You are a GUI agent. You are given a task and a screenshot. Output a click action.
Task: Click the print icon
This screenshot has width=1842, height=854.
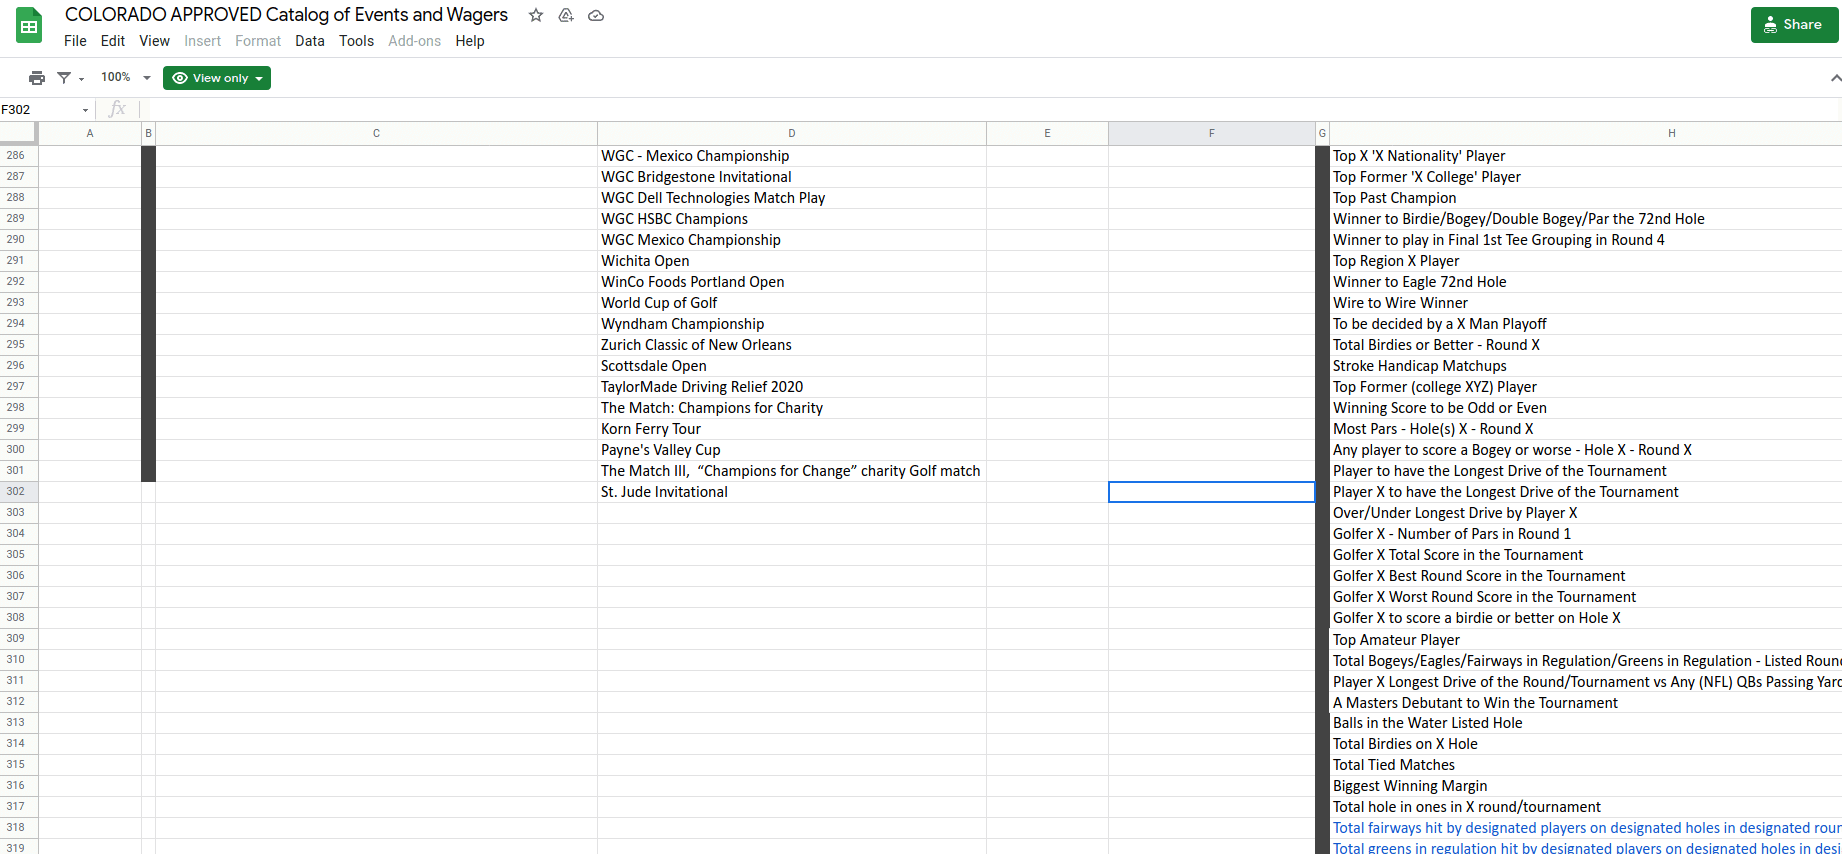pyautogui.click(x=37, y=78)
